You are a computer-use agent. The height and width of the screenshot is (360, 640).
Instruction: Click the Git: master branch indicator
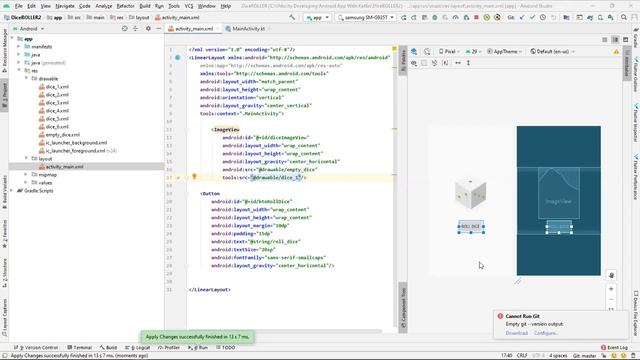point(585,356)
